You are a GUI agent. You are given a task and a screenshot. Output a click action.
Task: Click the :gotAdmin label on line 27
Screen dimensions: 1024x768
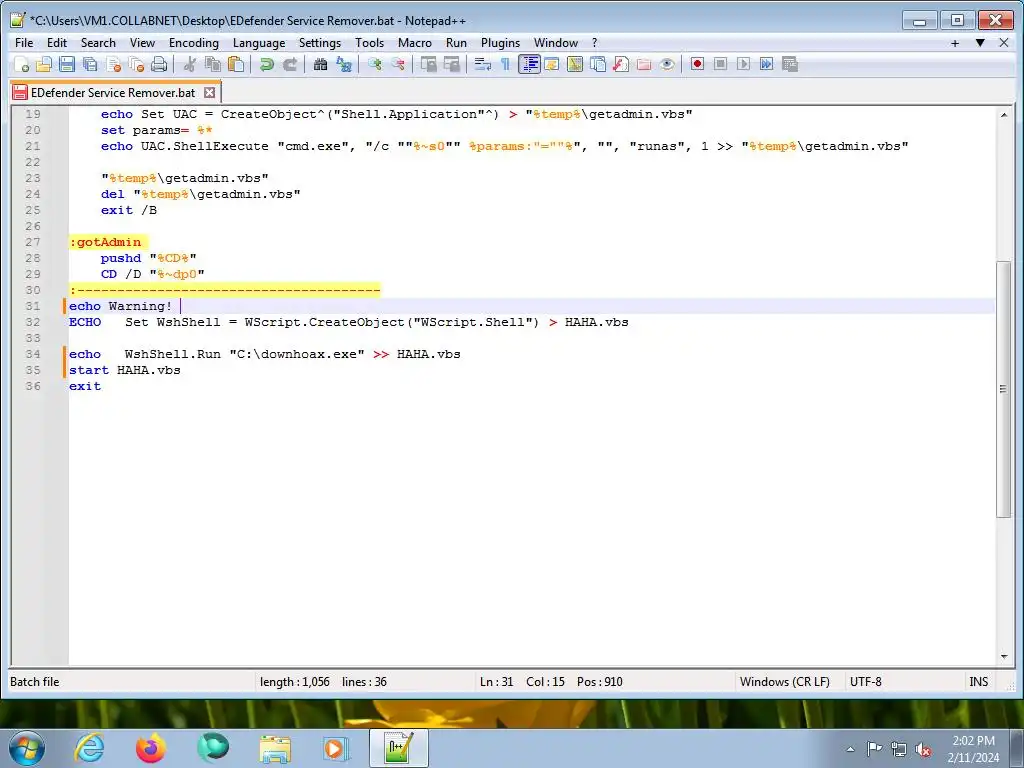tap(105, 242)
